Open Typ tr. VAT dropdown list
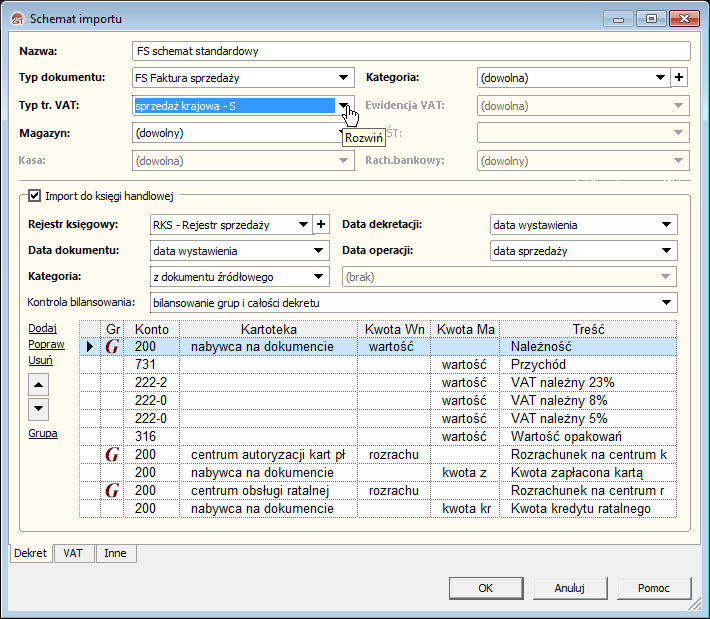The width and height of the screenshot is (710, 619). click(x=343, y=105)
